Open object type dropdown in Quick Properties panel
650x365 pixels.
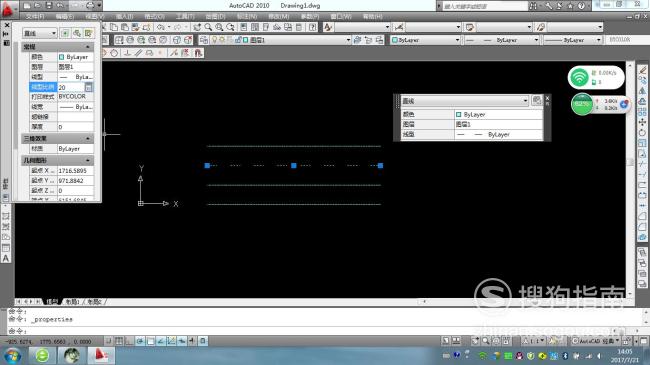click(465, 100)
